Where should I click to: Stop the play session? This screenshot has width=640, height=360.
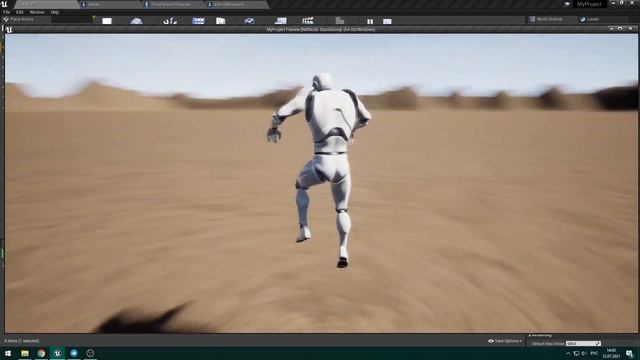click(387, 21)
